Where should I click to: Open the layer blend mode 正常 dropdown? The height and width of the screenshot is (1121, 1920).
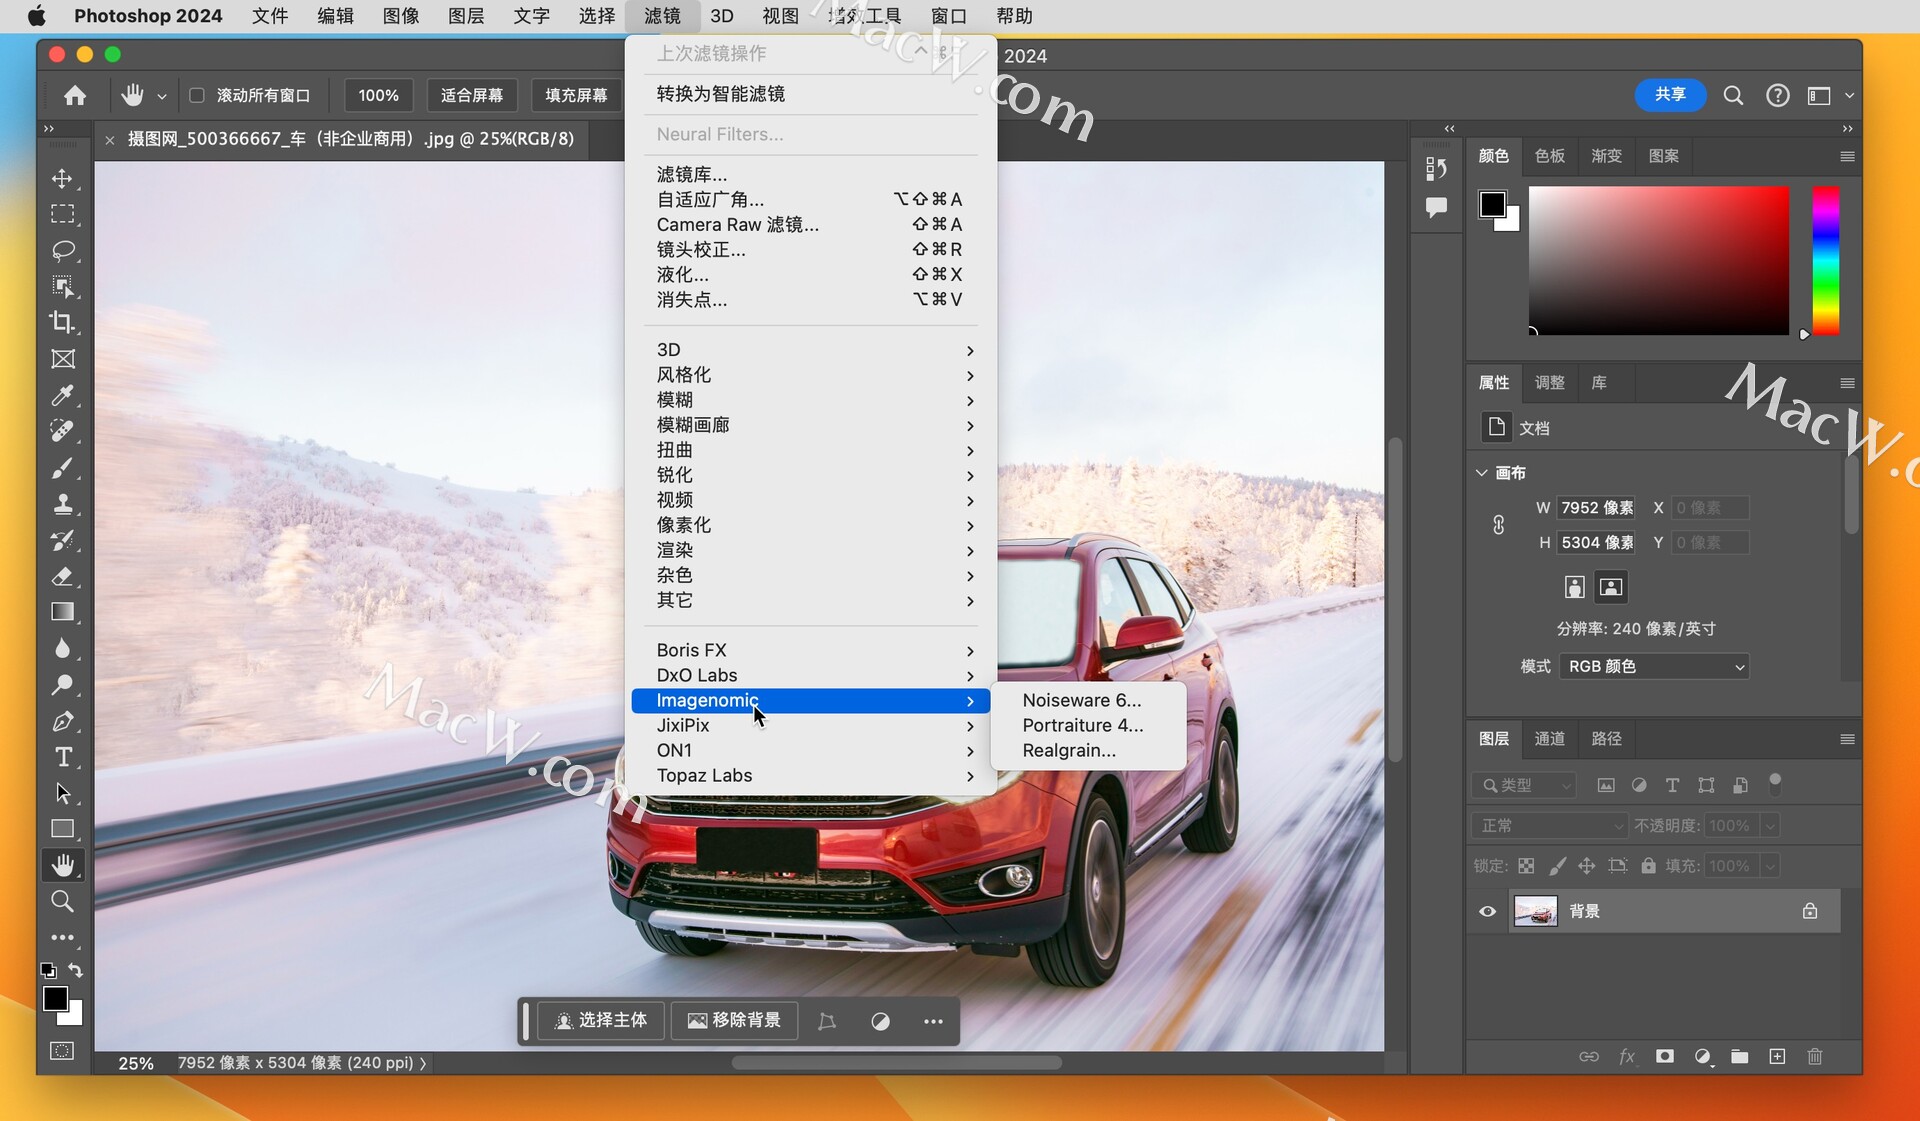[1548, 825]
